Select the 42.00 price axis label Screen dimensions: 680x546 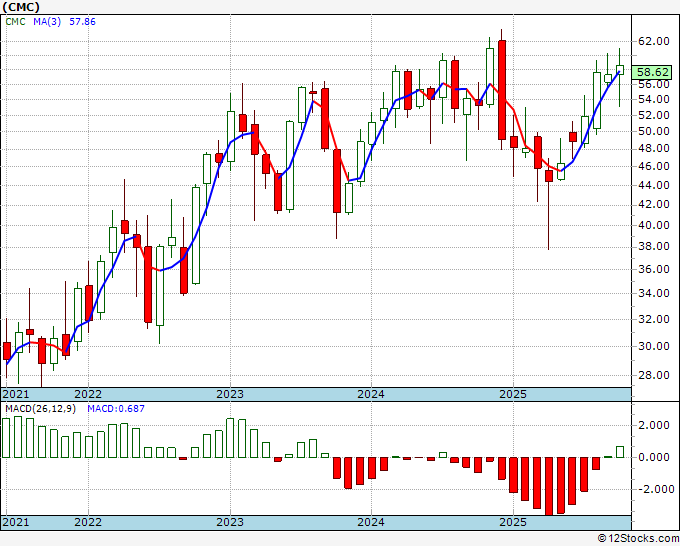[x=654, y=204]
